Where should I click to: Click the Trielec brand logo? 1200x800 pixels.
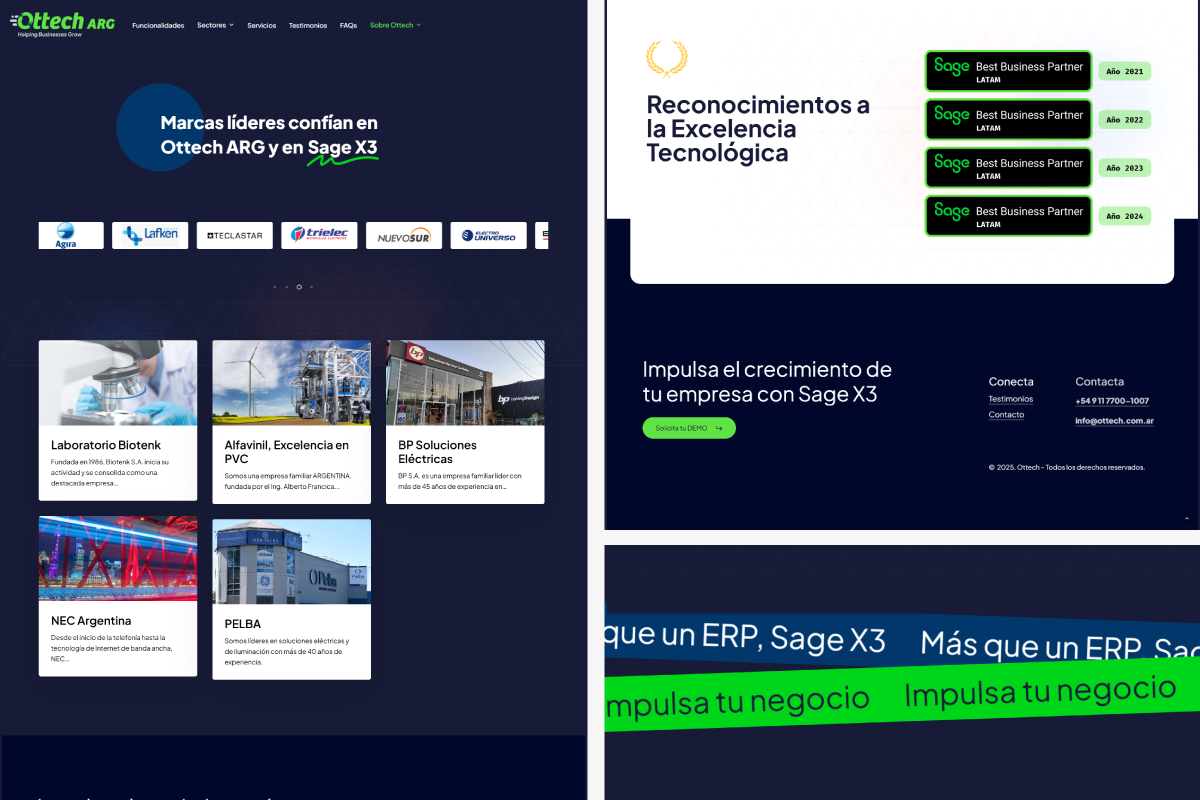point(319,236)
